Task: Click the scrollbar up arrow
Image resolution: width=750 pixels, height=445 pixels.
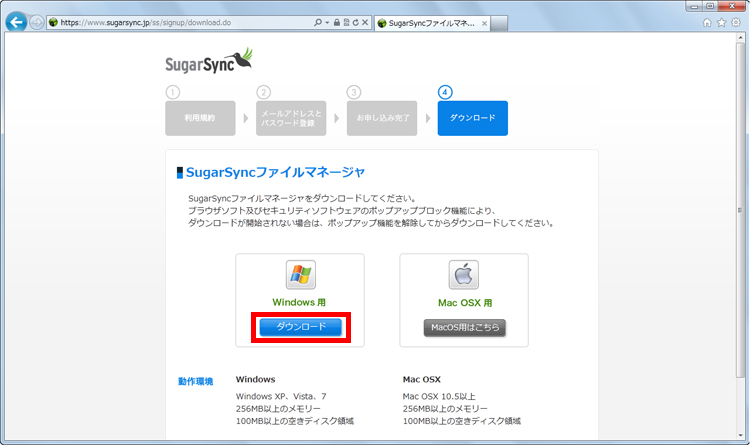Action: (x=740, y=38)
